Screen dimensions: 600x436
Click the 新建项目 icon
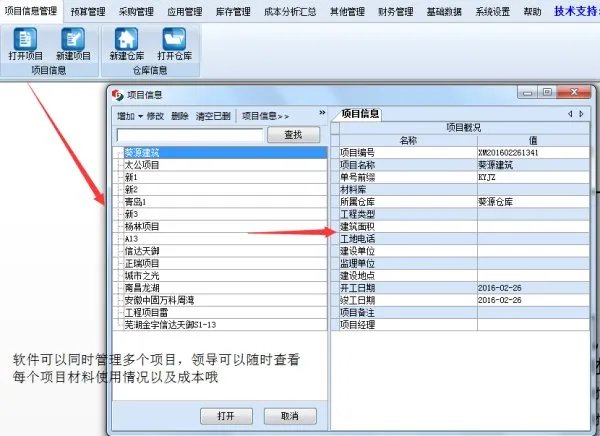(73, 39)
